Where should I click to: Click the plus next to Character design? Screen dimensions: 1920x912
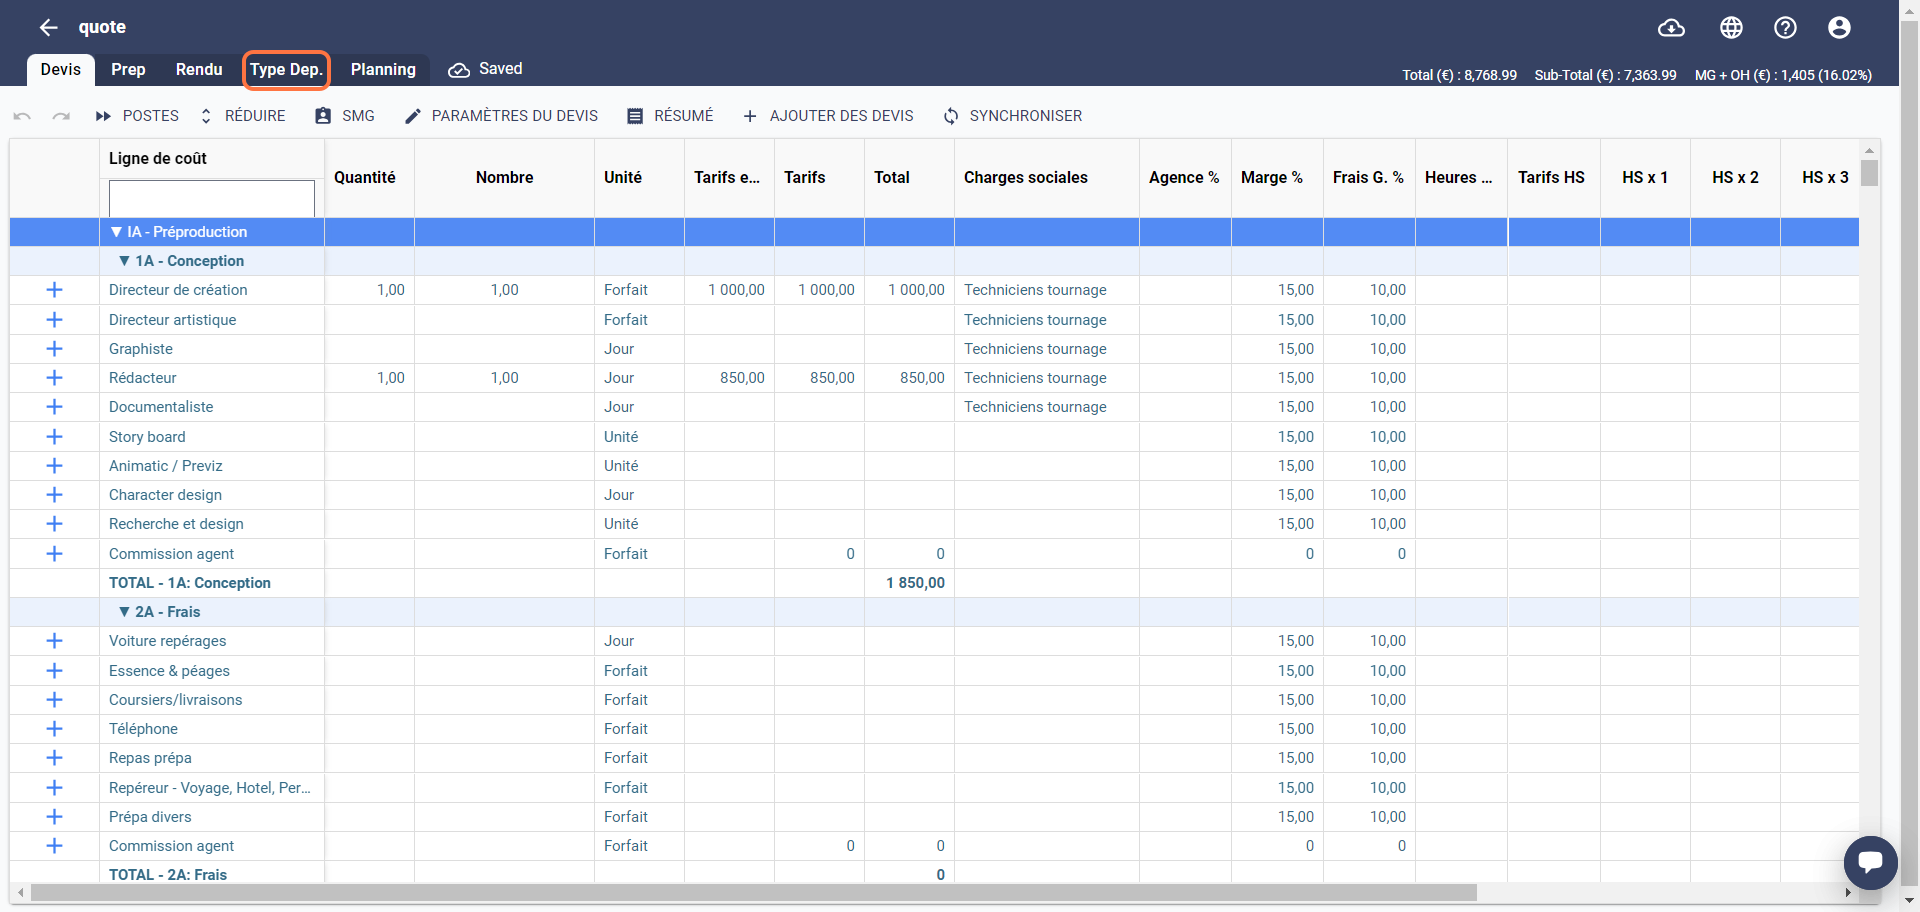(55, 495)
